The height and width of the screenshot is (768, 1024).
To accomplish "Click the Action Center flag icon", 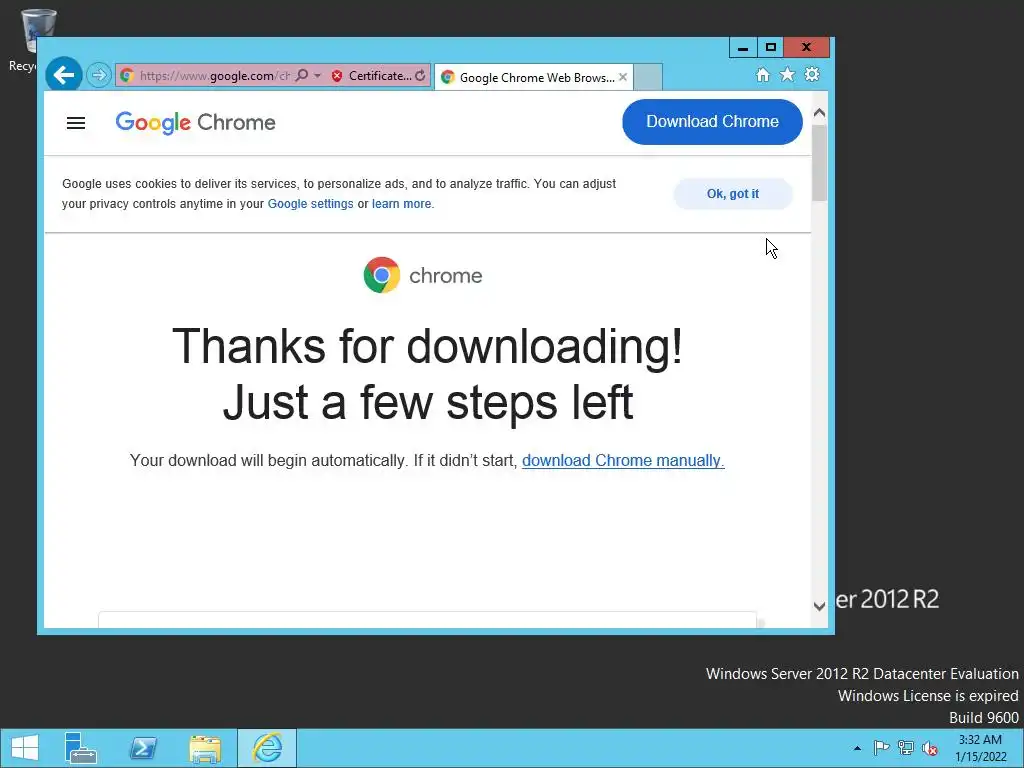I will 881,748.
